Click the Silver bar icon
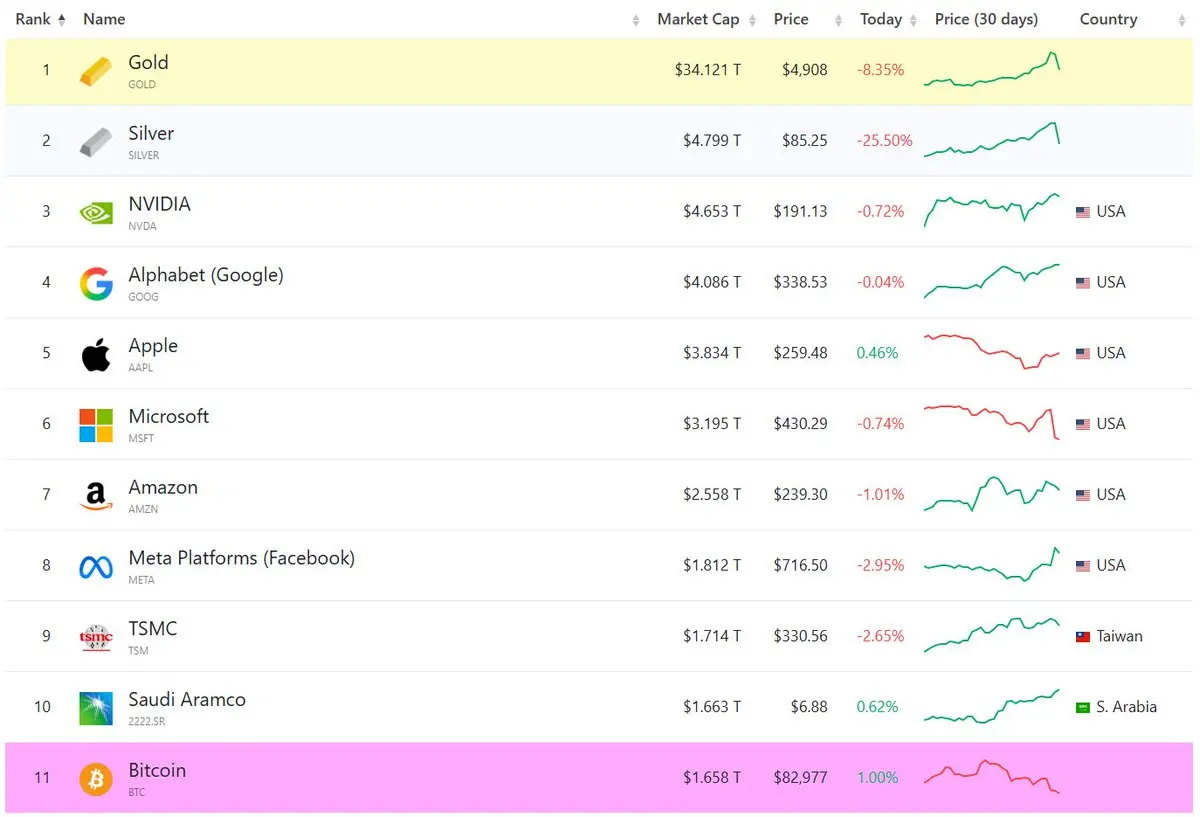Image resolution: width=1200 pixels, height=817 pixels. click(x=96, y=142)
